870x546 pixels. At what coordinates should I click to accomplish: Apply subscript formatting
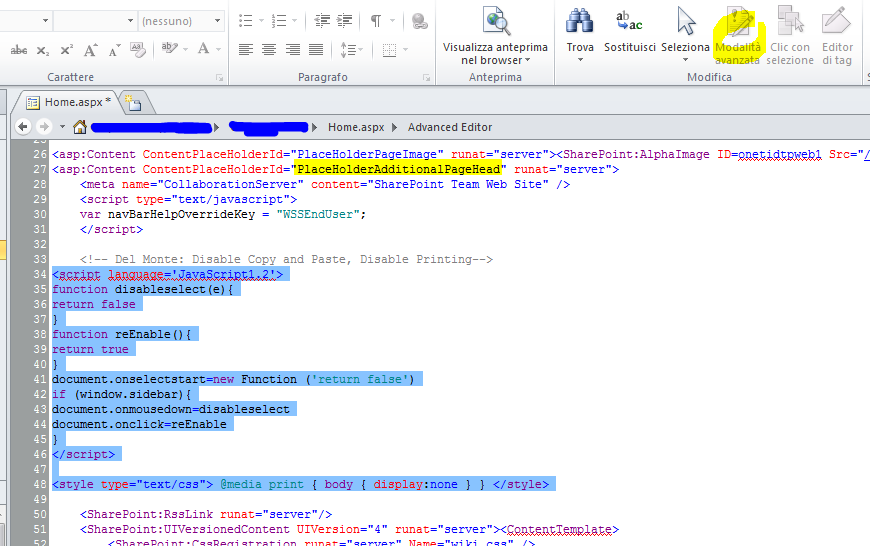pyautogui.click(x=43, y=50)
